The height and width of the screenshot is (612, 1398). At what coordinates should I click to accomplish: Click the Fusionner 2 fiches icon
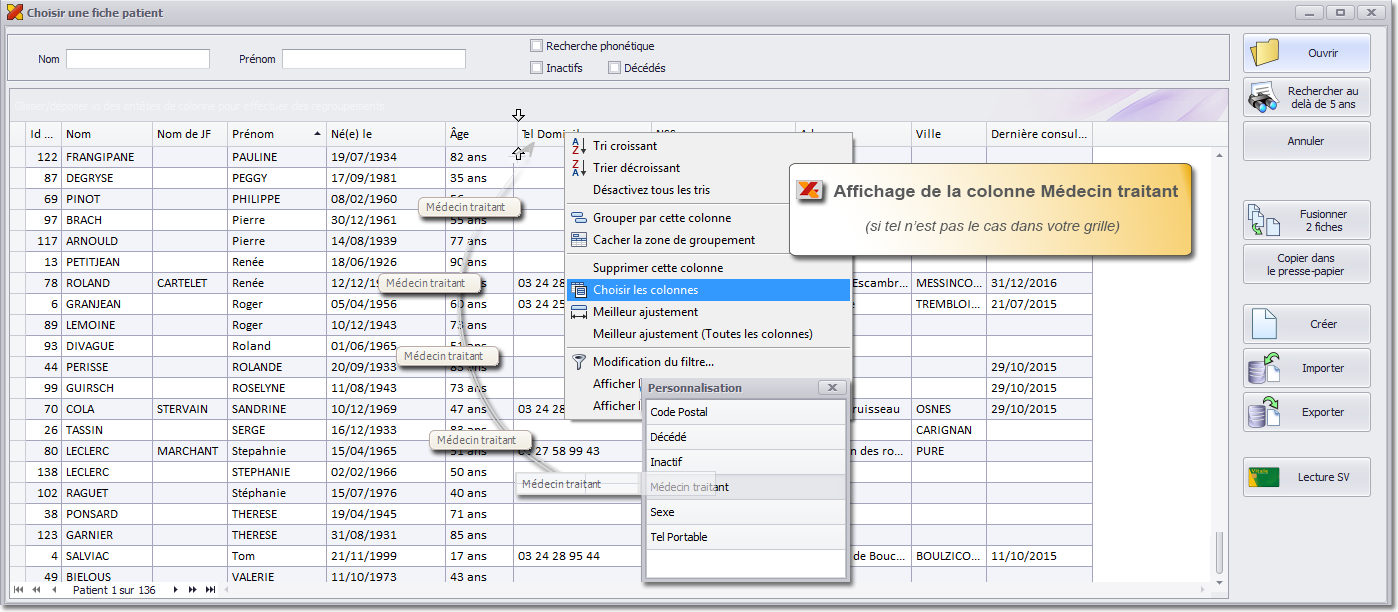coord(1265,220)
